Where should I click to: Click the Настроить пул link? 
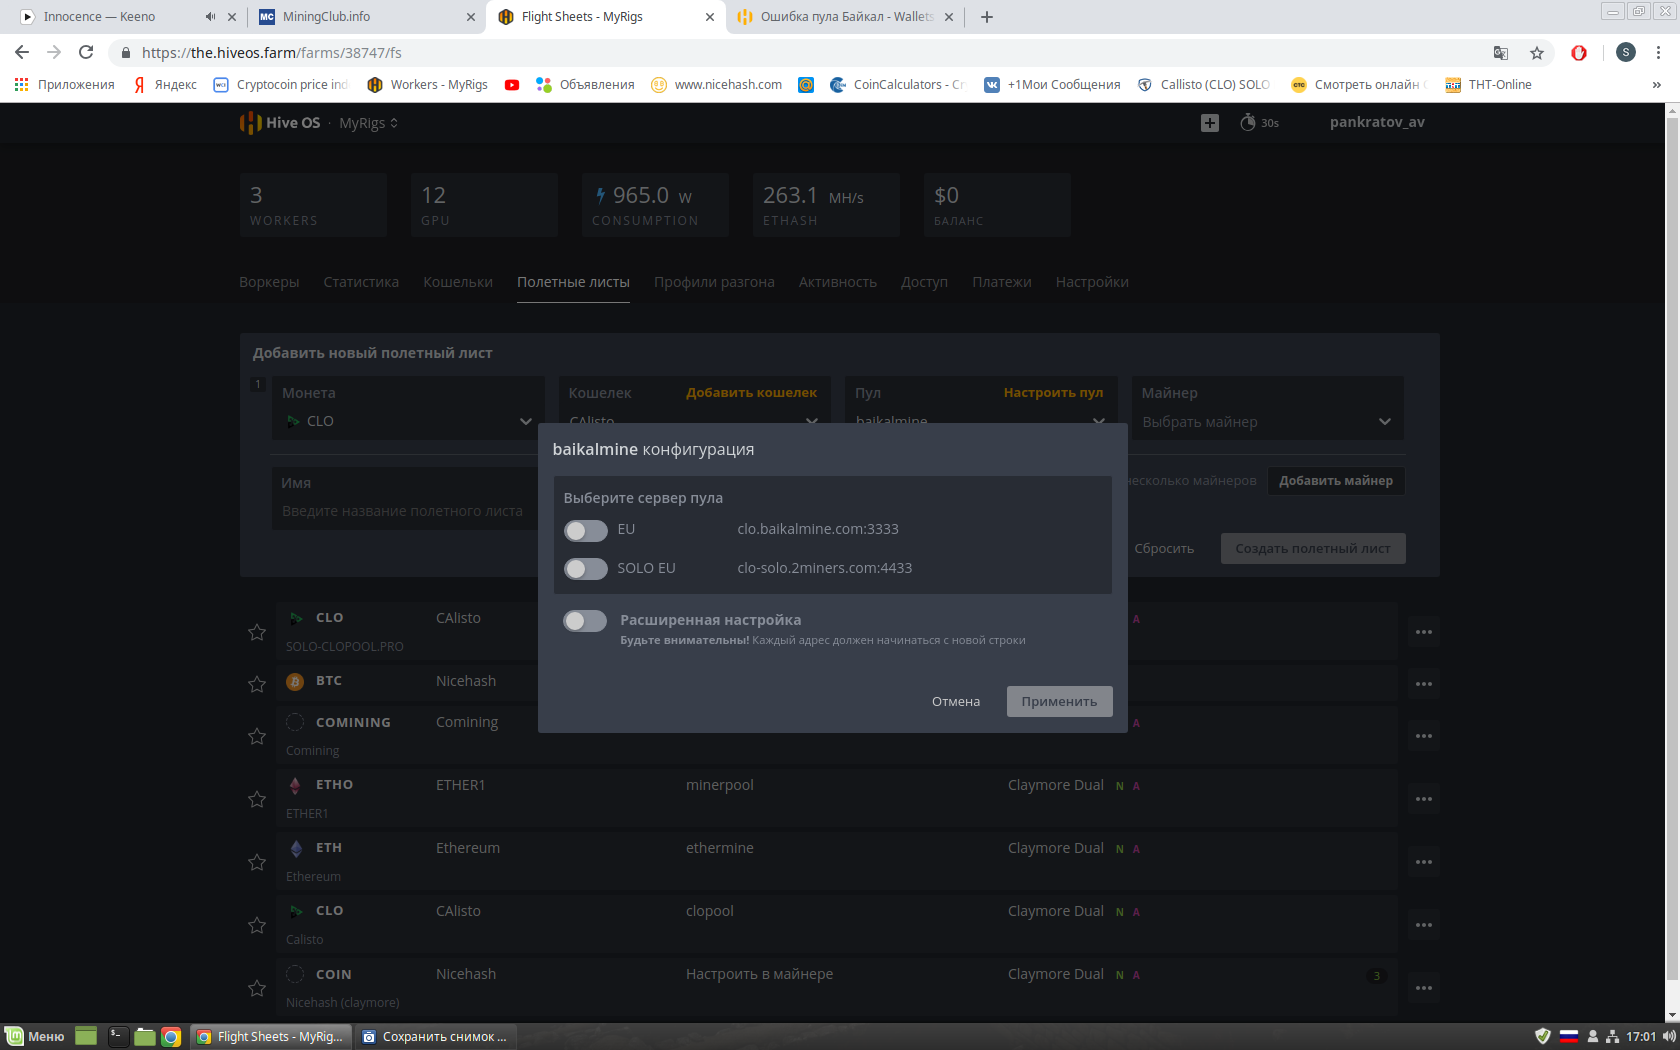click(1053, 392)
